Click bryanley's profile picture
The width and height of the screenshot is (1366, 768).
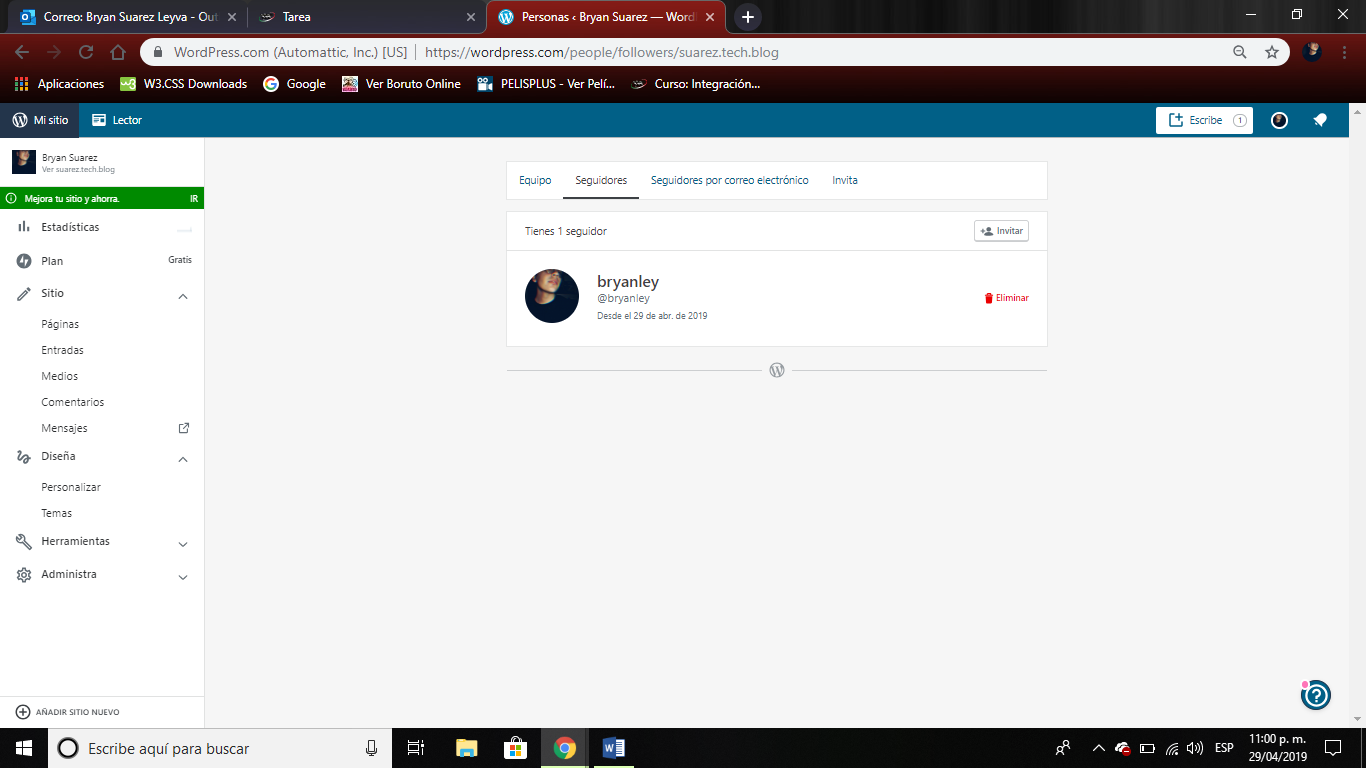552,296
